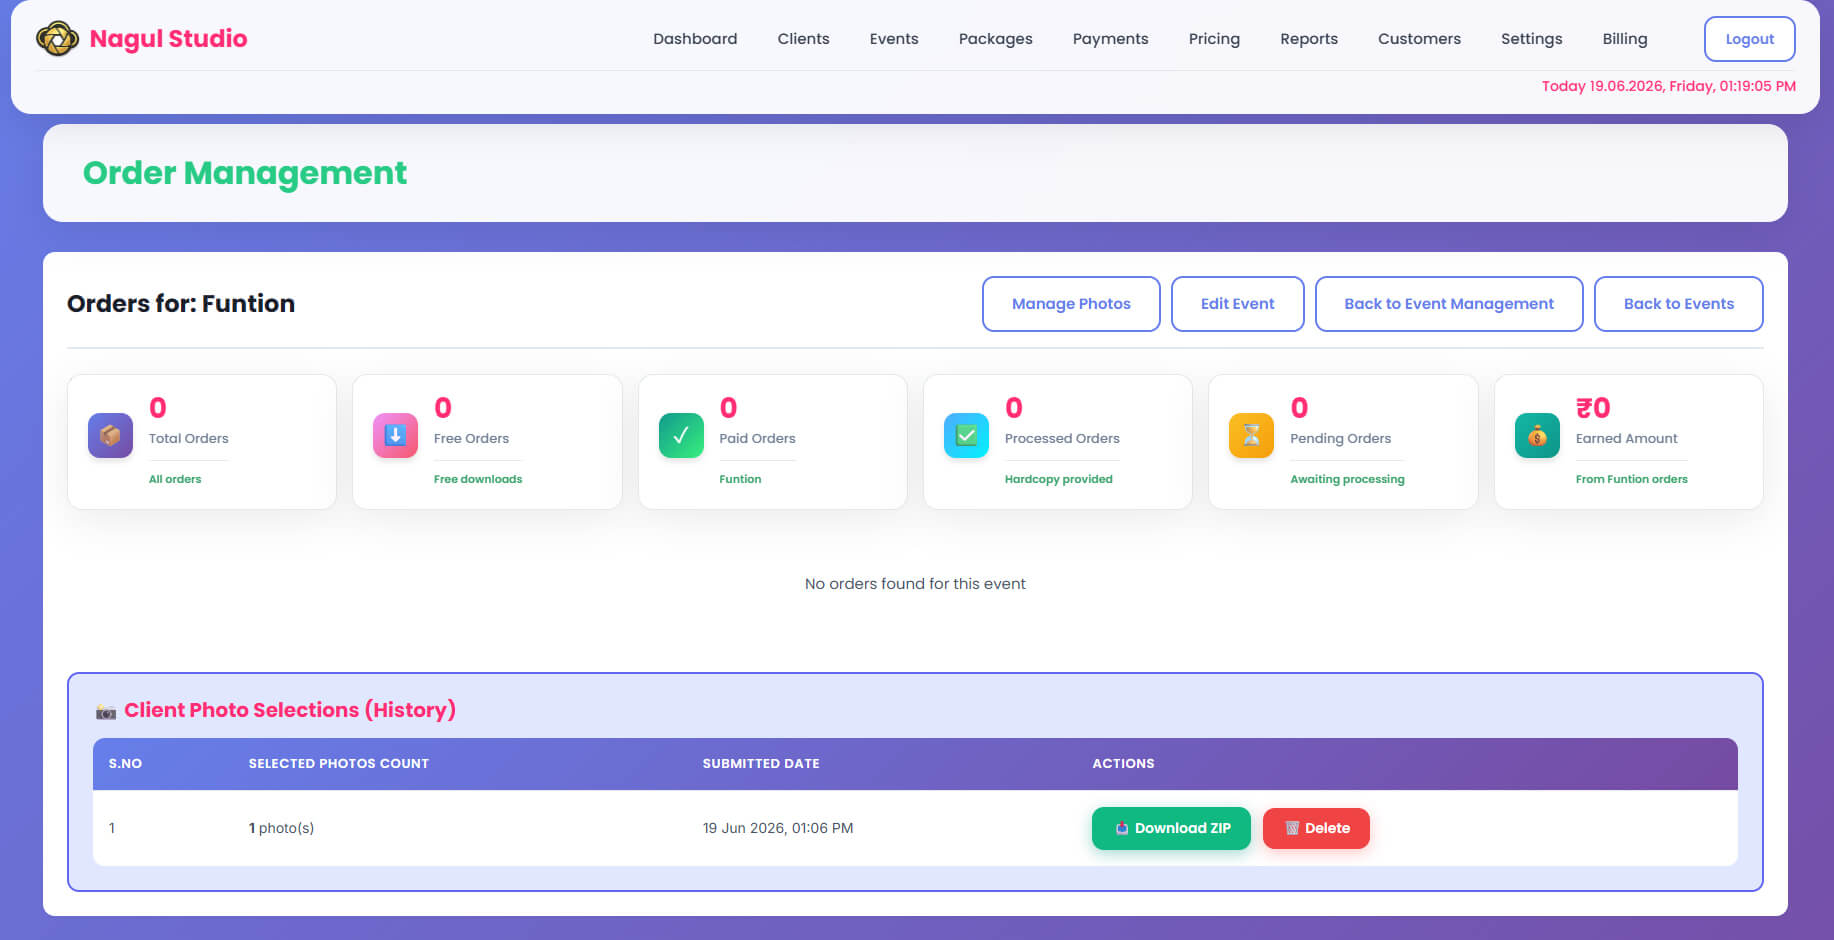Click the "All orders" caption
This screenshot has height=940, width=1834.
click(x=175, y=479)
